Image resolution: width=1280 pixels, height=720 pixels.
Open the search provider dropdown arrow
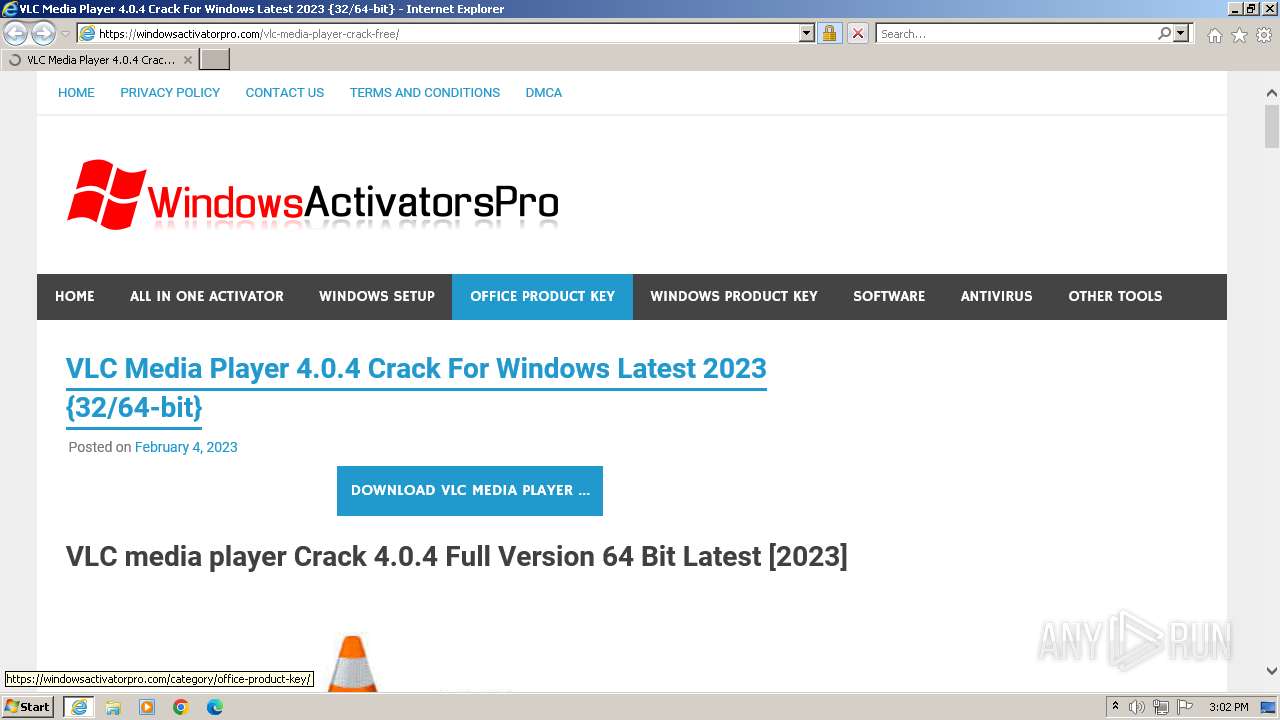click(x=1181, y=34)
